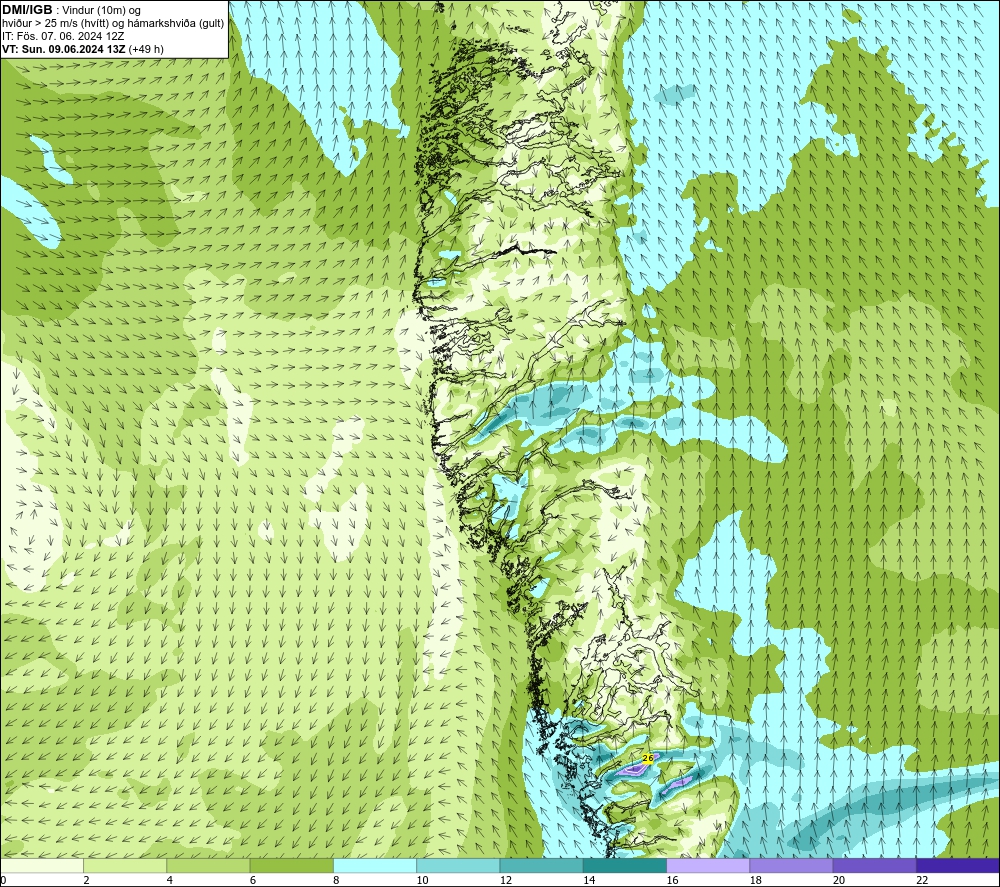Select the 4-6 m/s green legend swatch

tap(208, 865)
